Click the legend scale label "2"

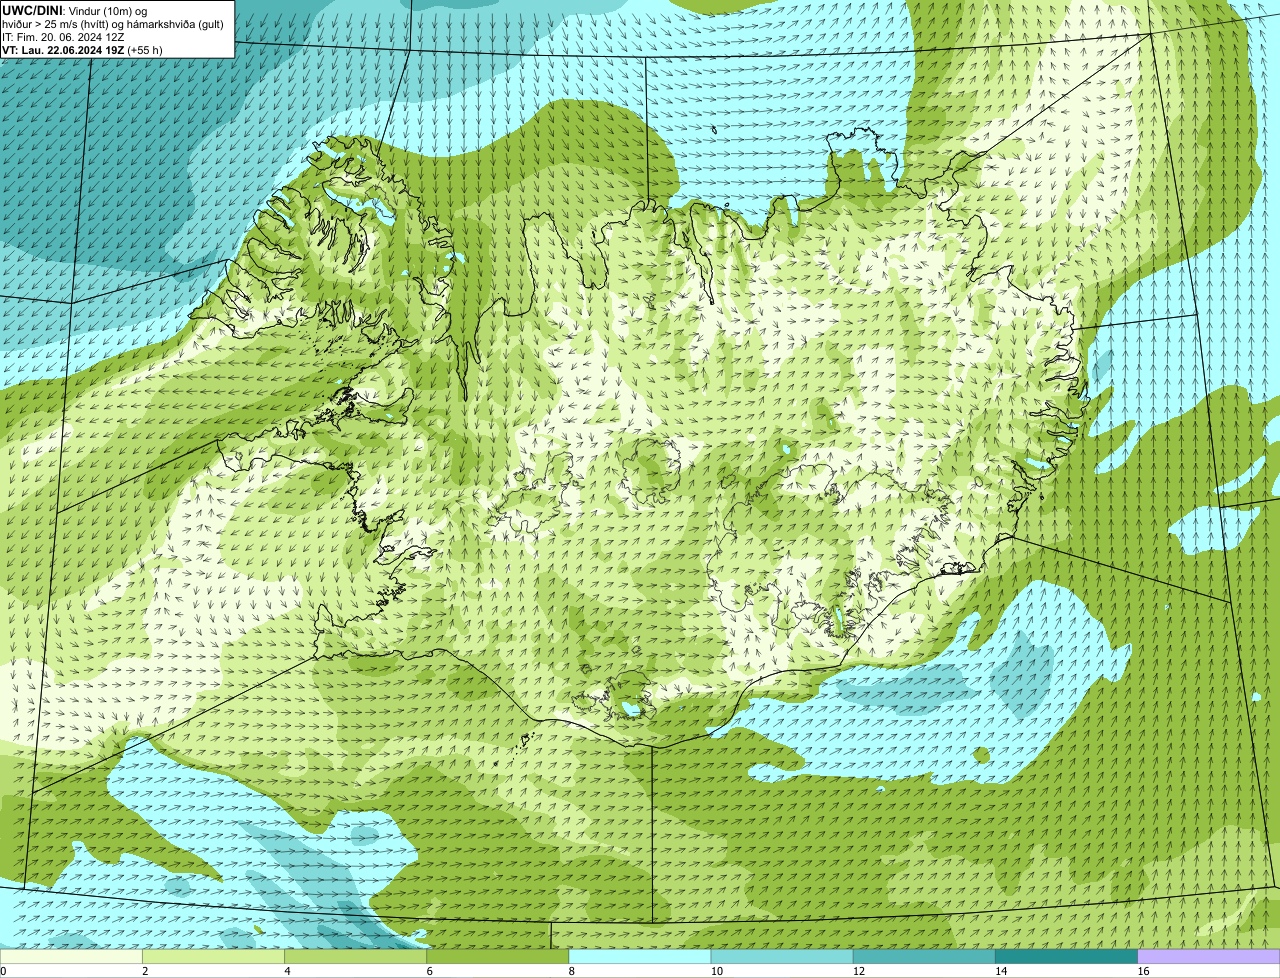145,971
